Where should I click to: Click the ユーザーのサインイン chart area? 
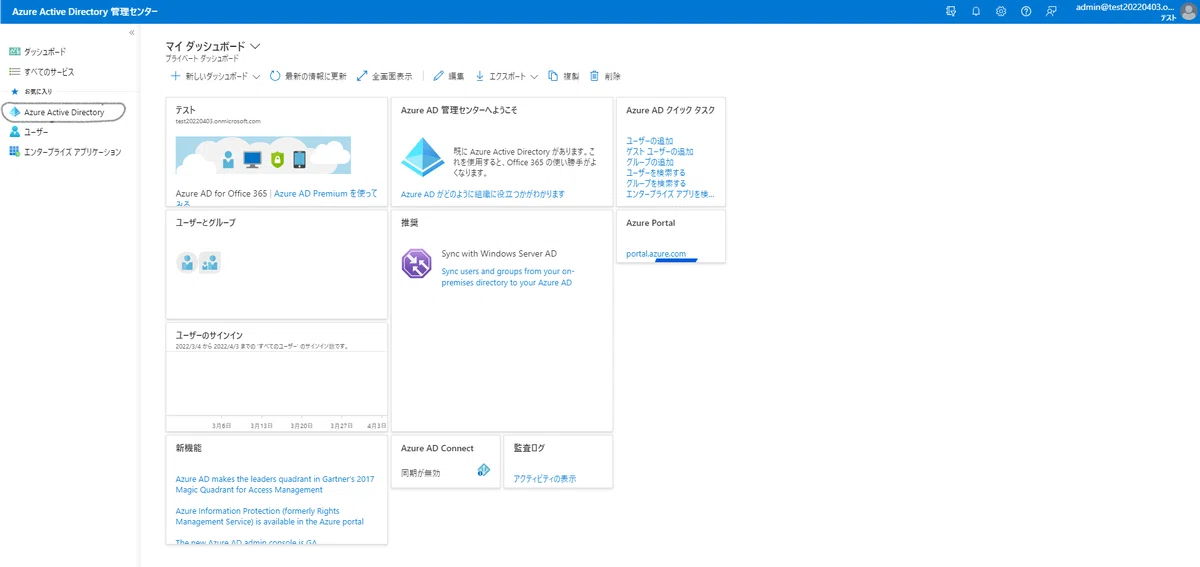276,385
